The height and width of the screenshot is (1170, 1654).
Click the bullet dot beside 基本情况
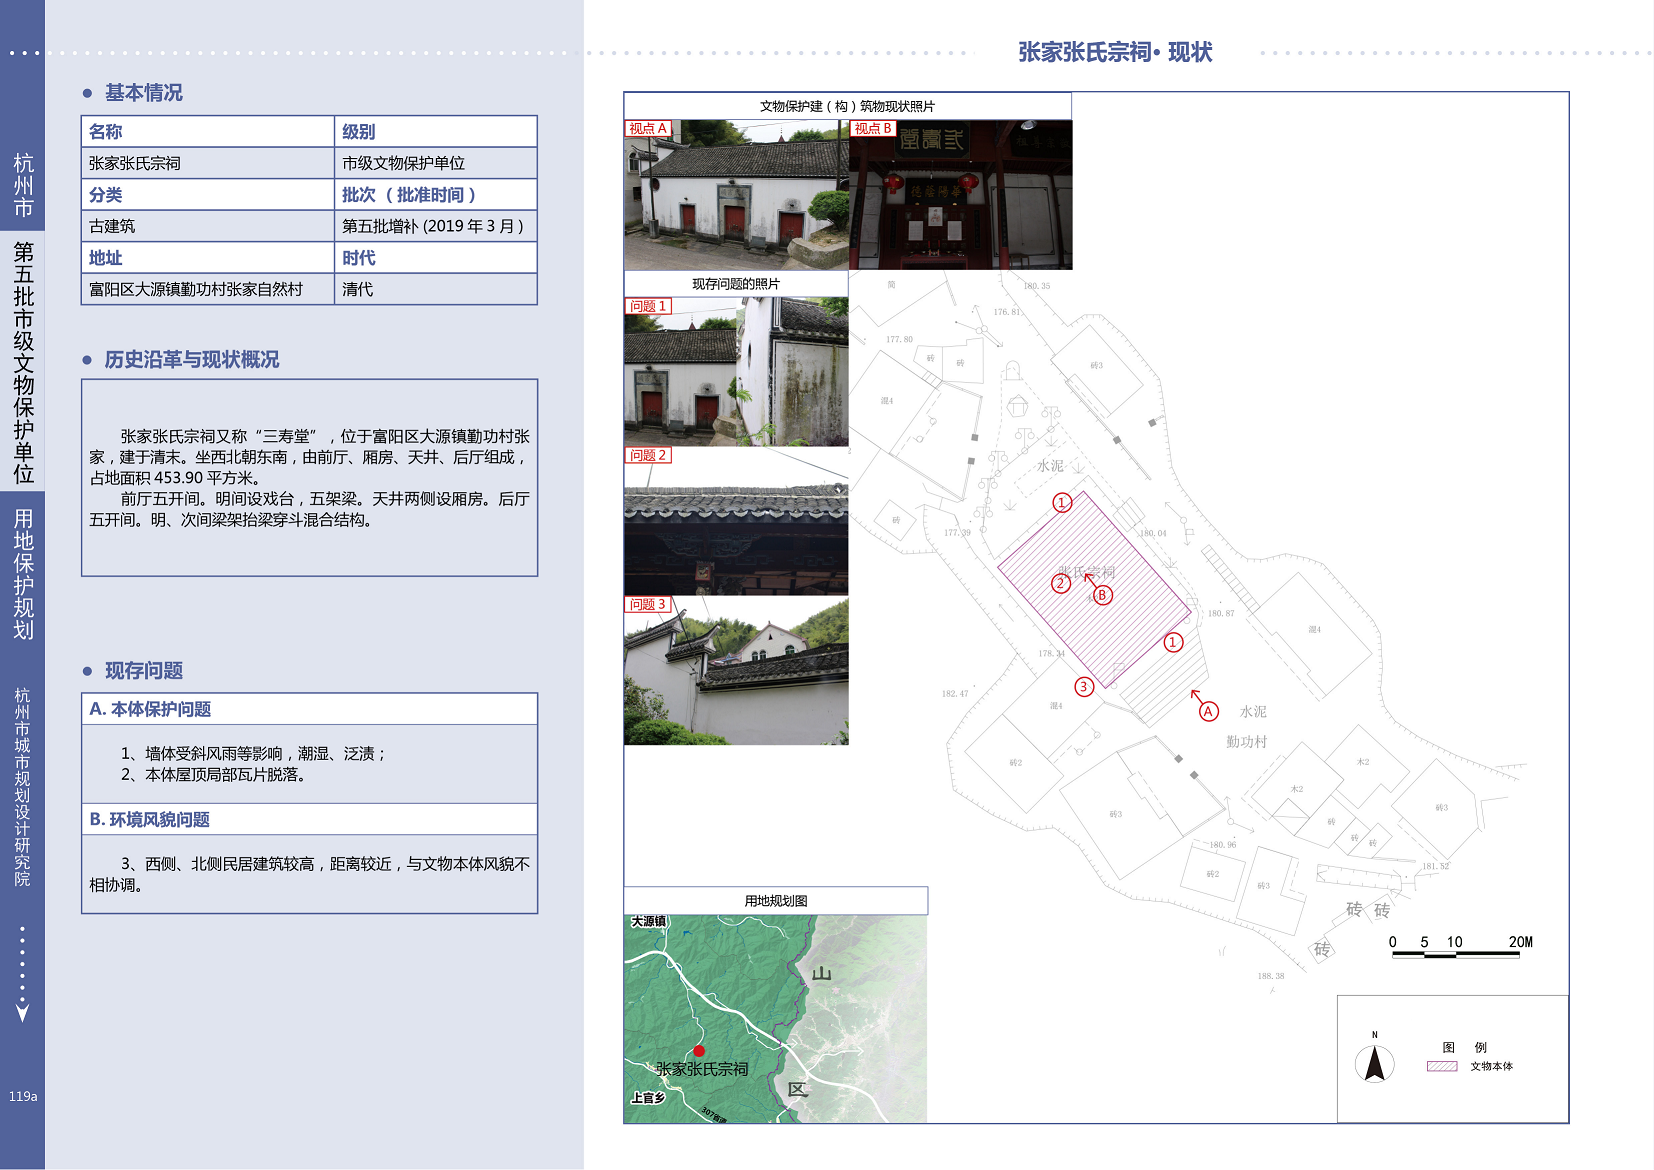(x=88, y=93)
